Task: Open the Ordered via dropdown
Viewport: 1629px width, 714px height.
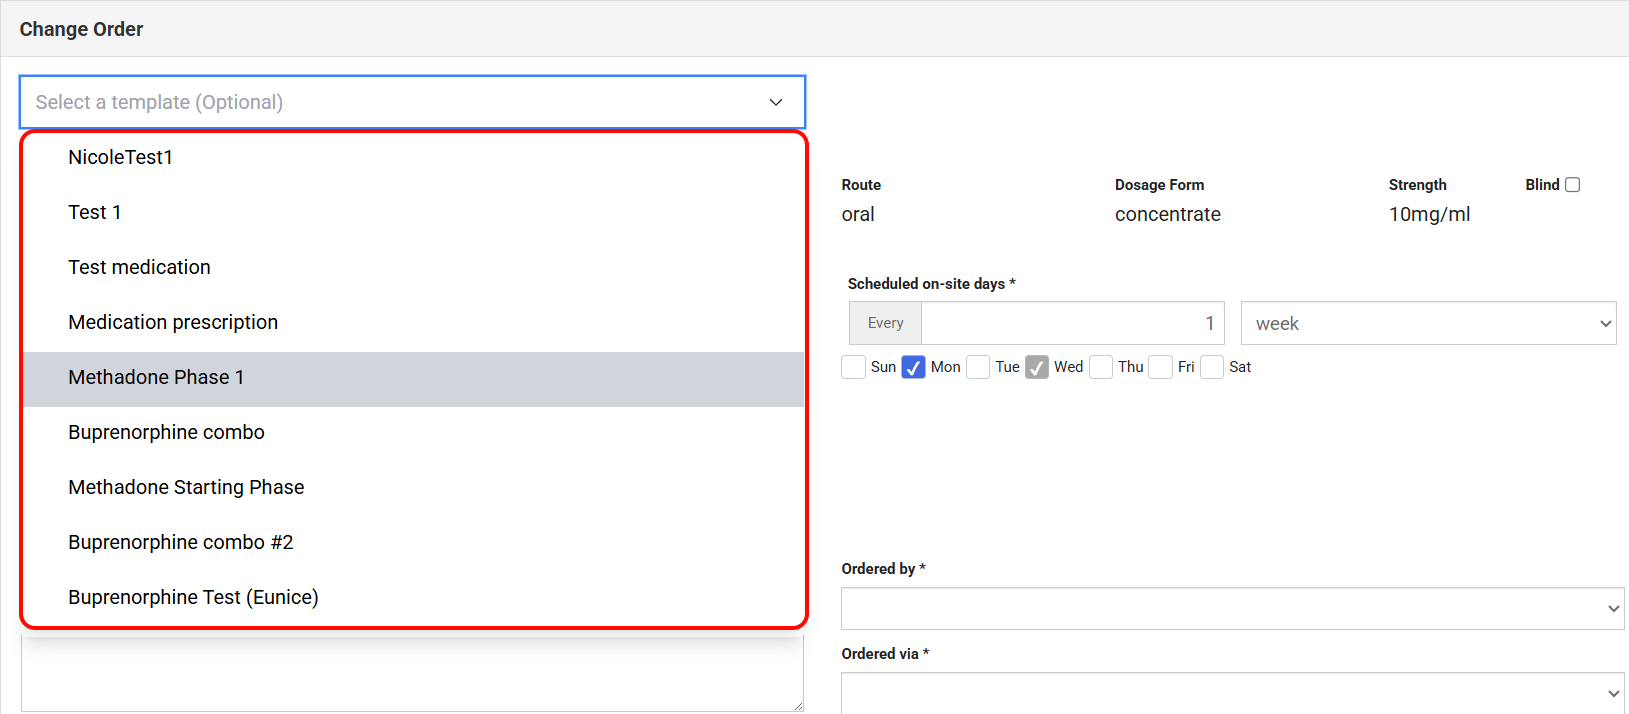Action: (1232, 692)
